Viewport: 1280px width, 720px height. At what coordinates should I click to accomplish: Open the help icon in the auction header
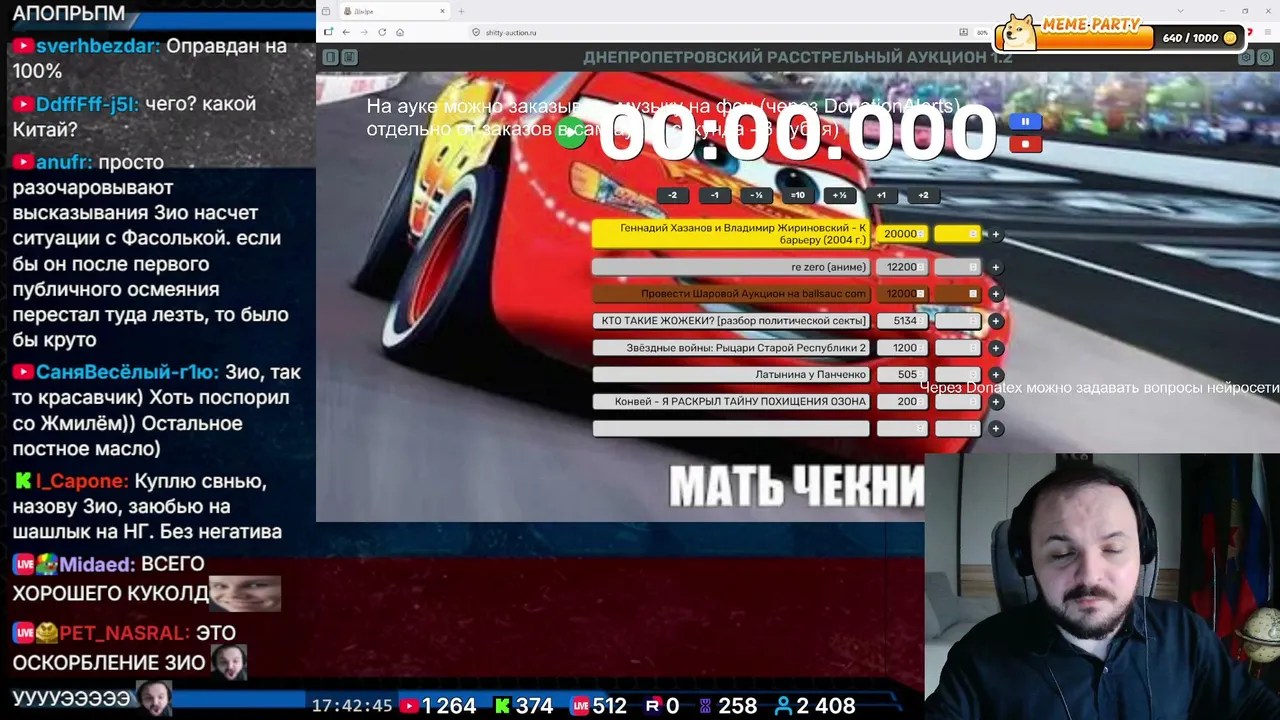tap(1266, 57)
